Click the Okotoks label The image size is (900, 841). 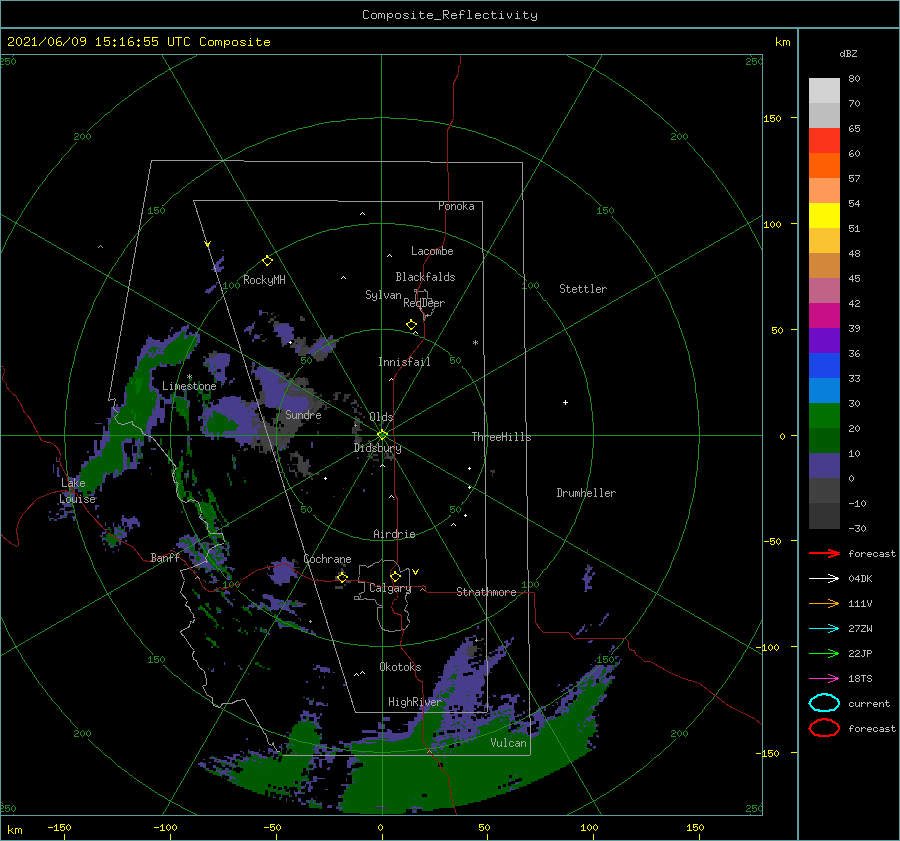point(400,666)
